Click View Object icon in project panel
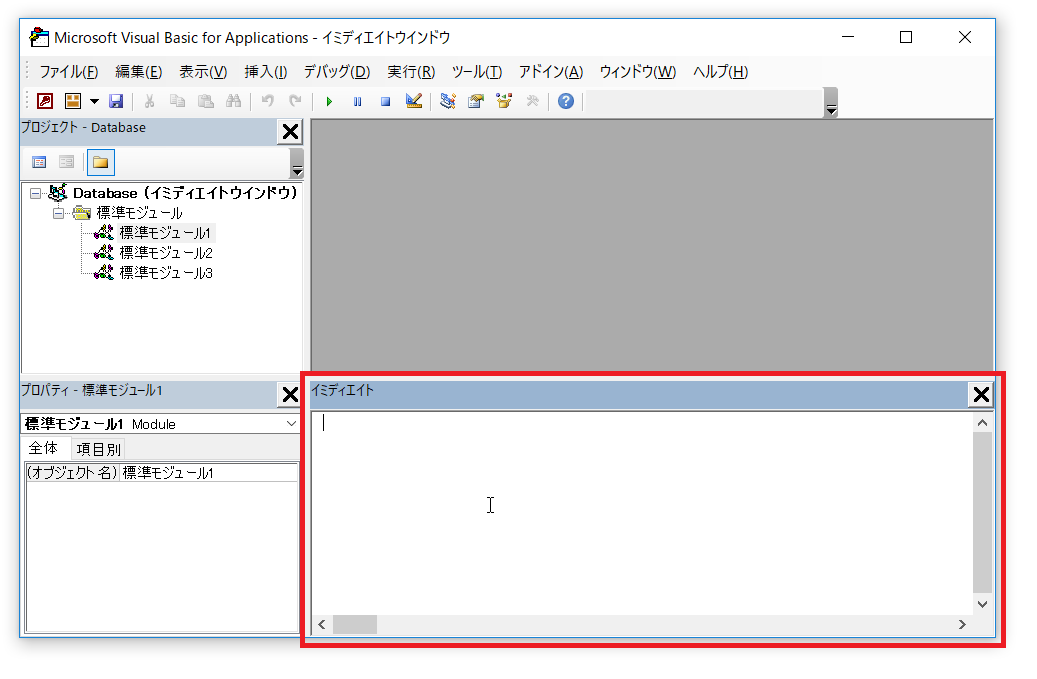1037x679 pixels. tap(66, 162)
